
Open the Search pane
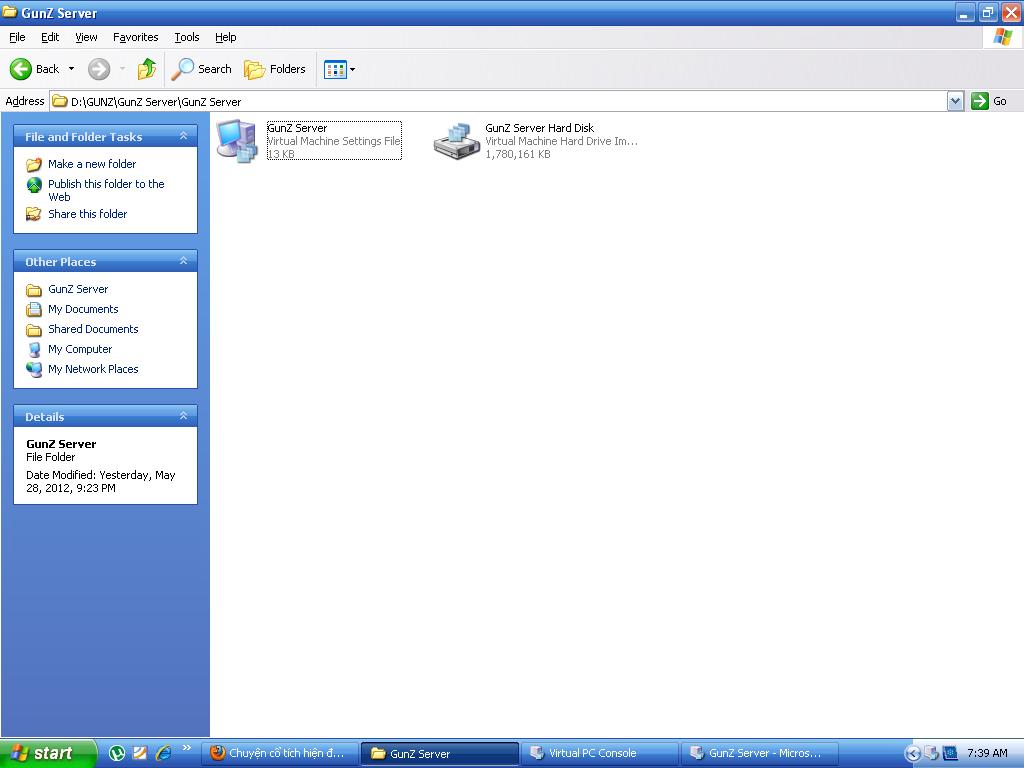click(201, 69)
